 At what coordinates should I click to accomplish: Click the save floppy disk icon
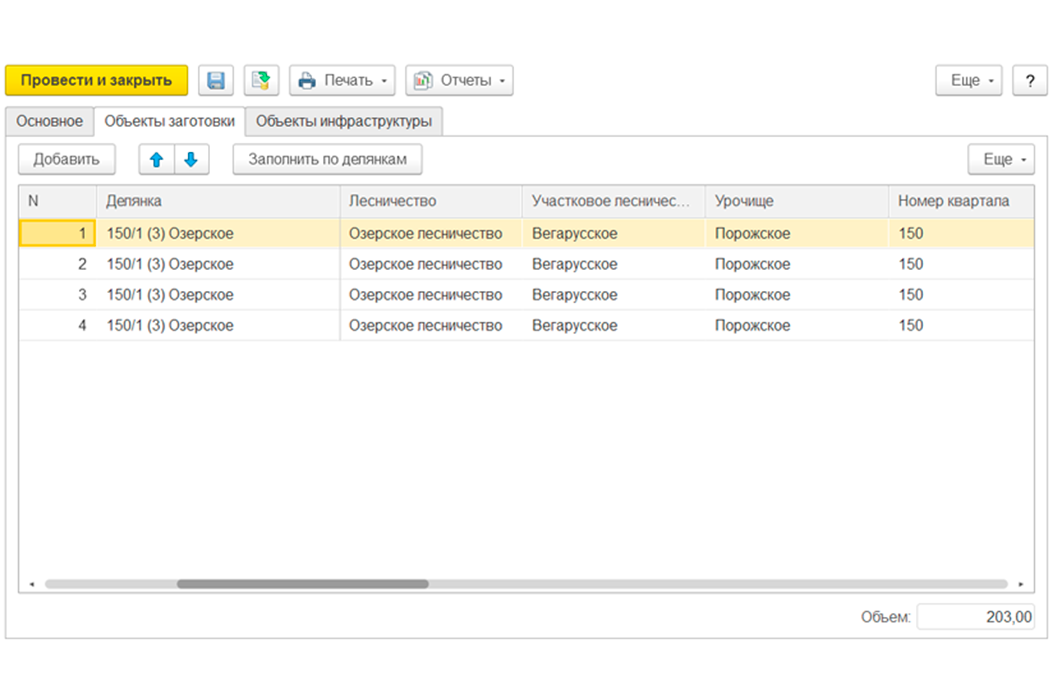[216, 80]
